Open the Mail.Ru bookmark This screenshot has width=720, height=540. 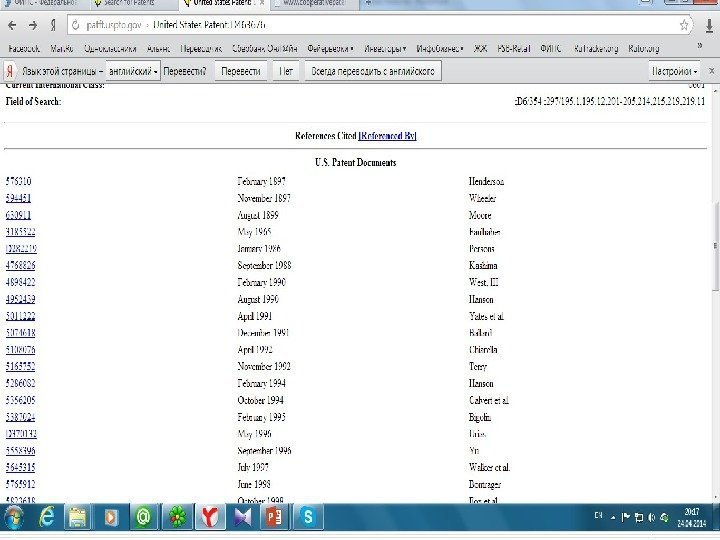pos(62,48)
